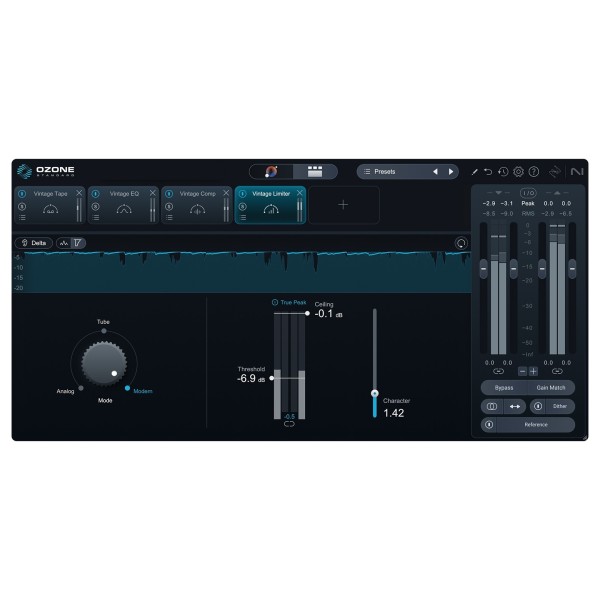The image size is (600, 600).
Task: Open Ozone settings gear
Action: [x=518, y=171]
